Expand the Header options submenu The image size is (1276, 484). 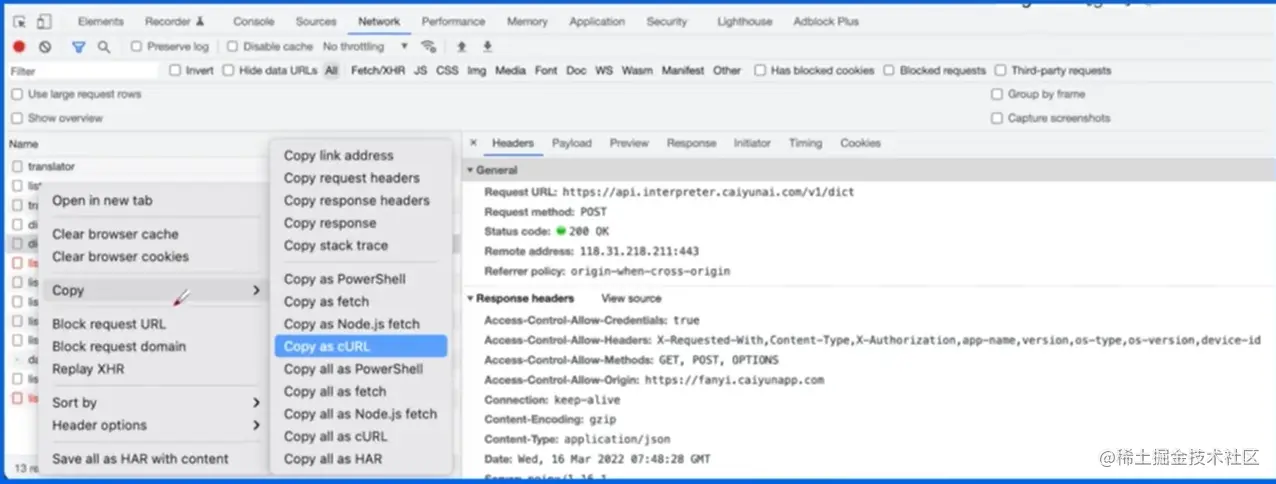(155, 425)
